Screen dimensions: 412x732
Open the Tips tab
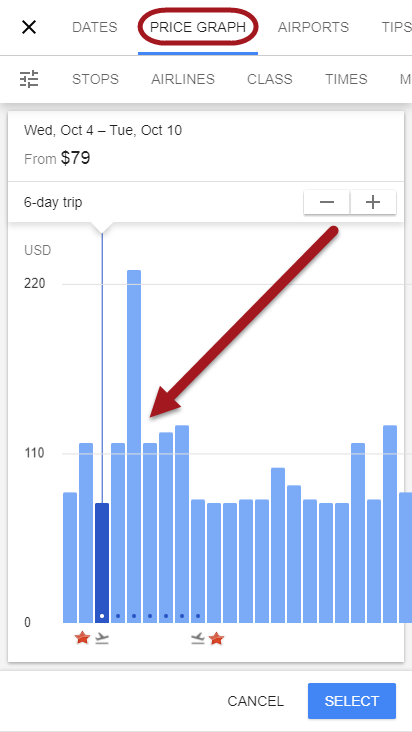point(396,27)
